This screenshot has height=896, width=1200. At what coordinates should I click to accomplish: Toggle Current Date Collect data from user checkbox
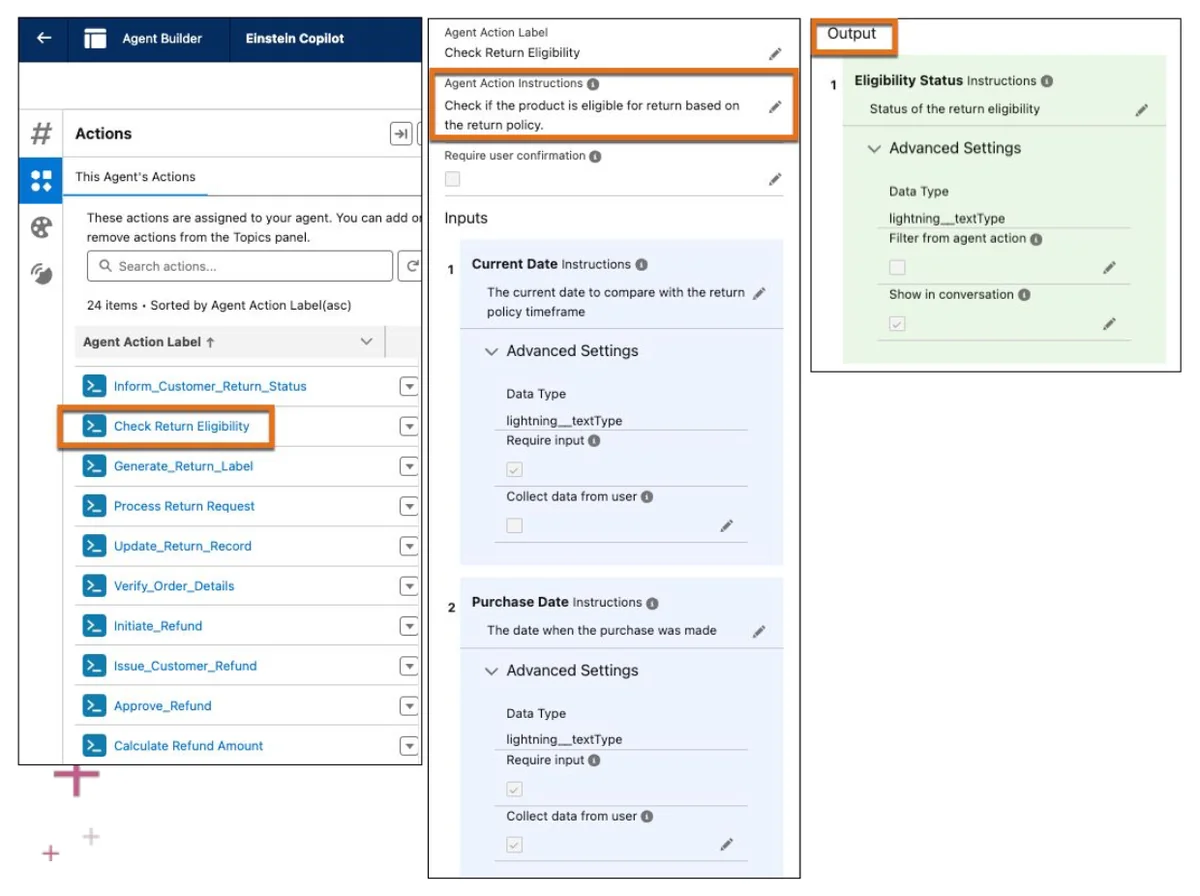(x=514, y=526)
